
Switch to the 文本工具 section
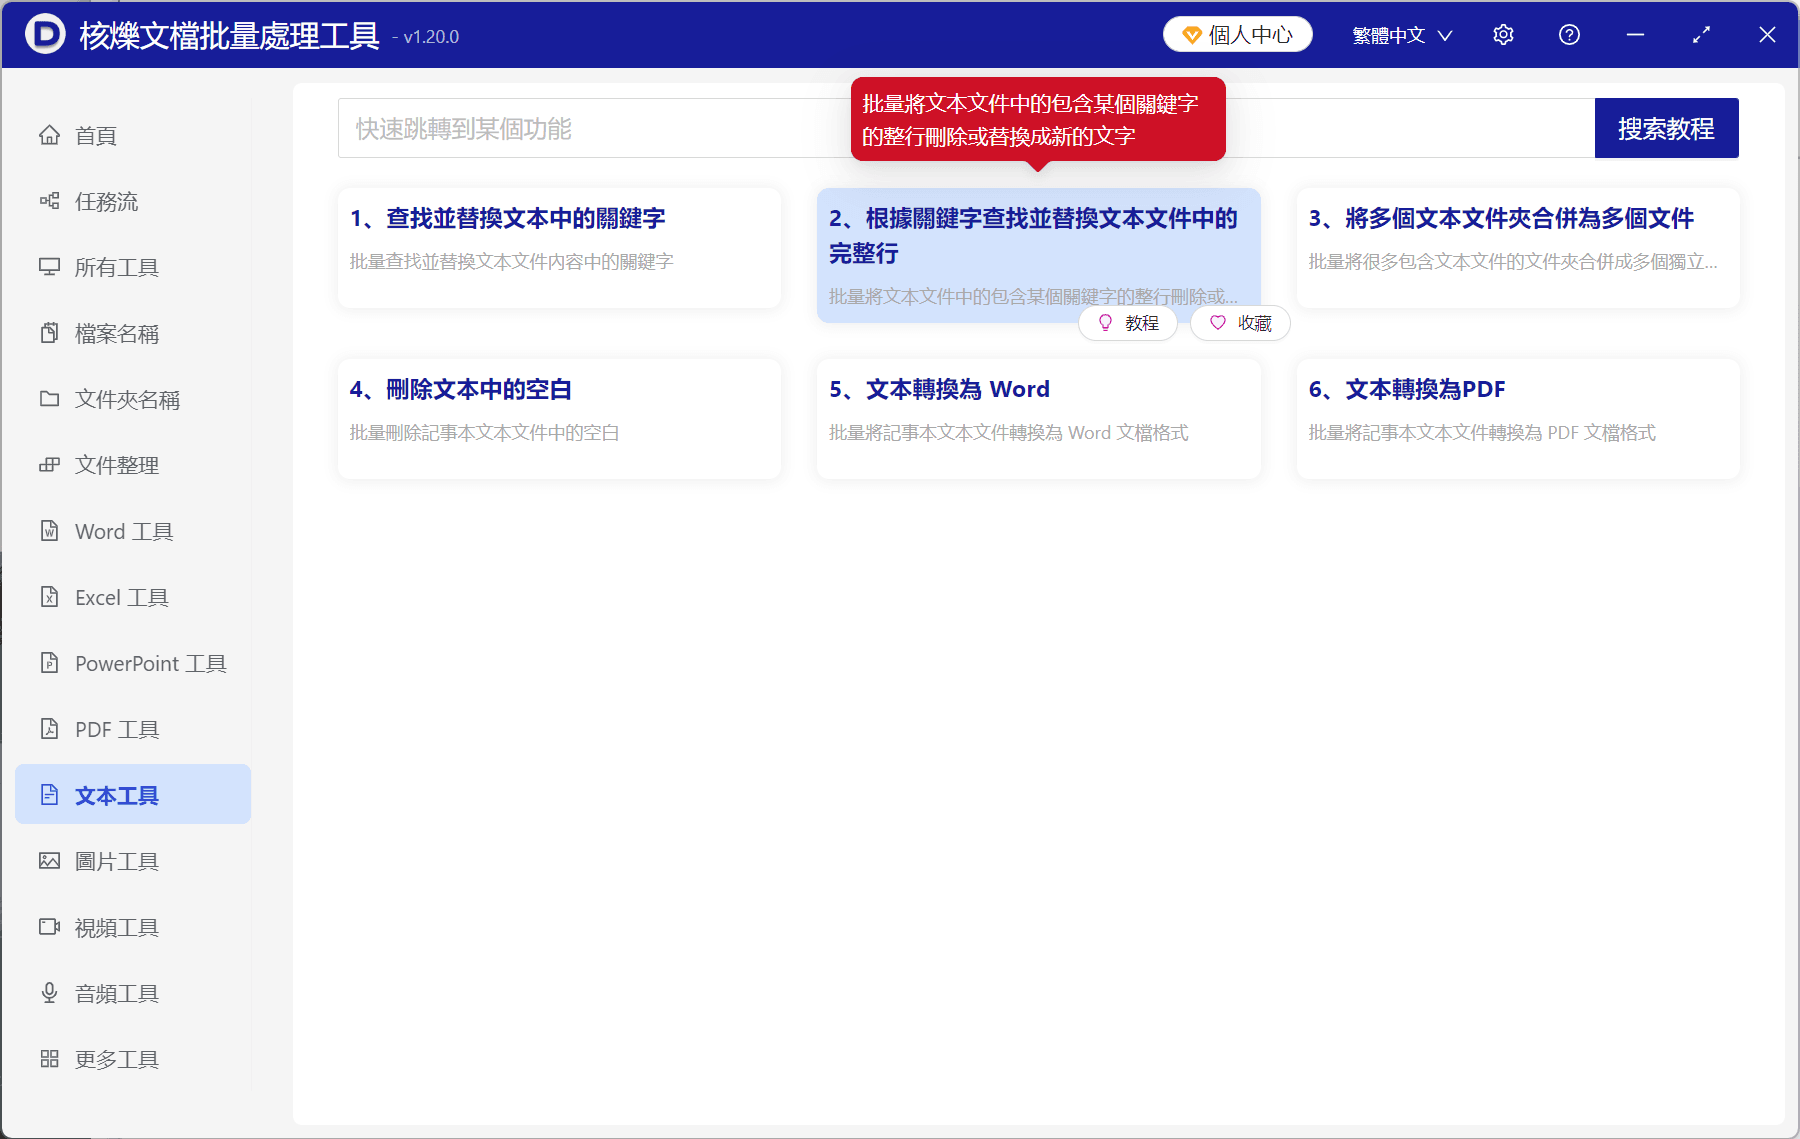tap(116, 794)
